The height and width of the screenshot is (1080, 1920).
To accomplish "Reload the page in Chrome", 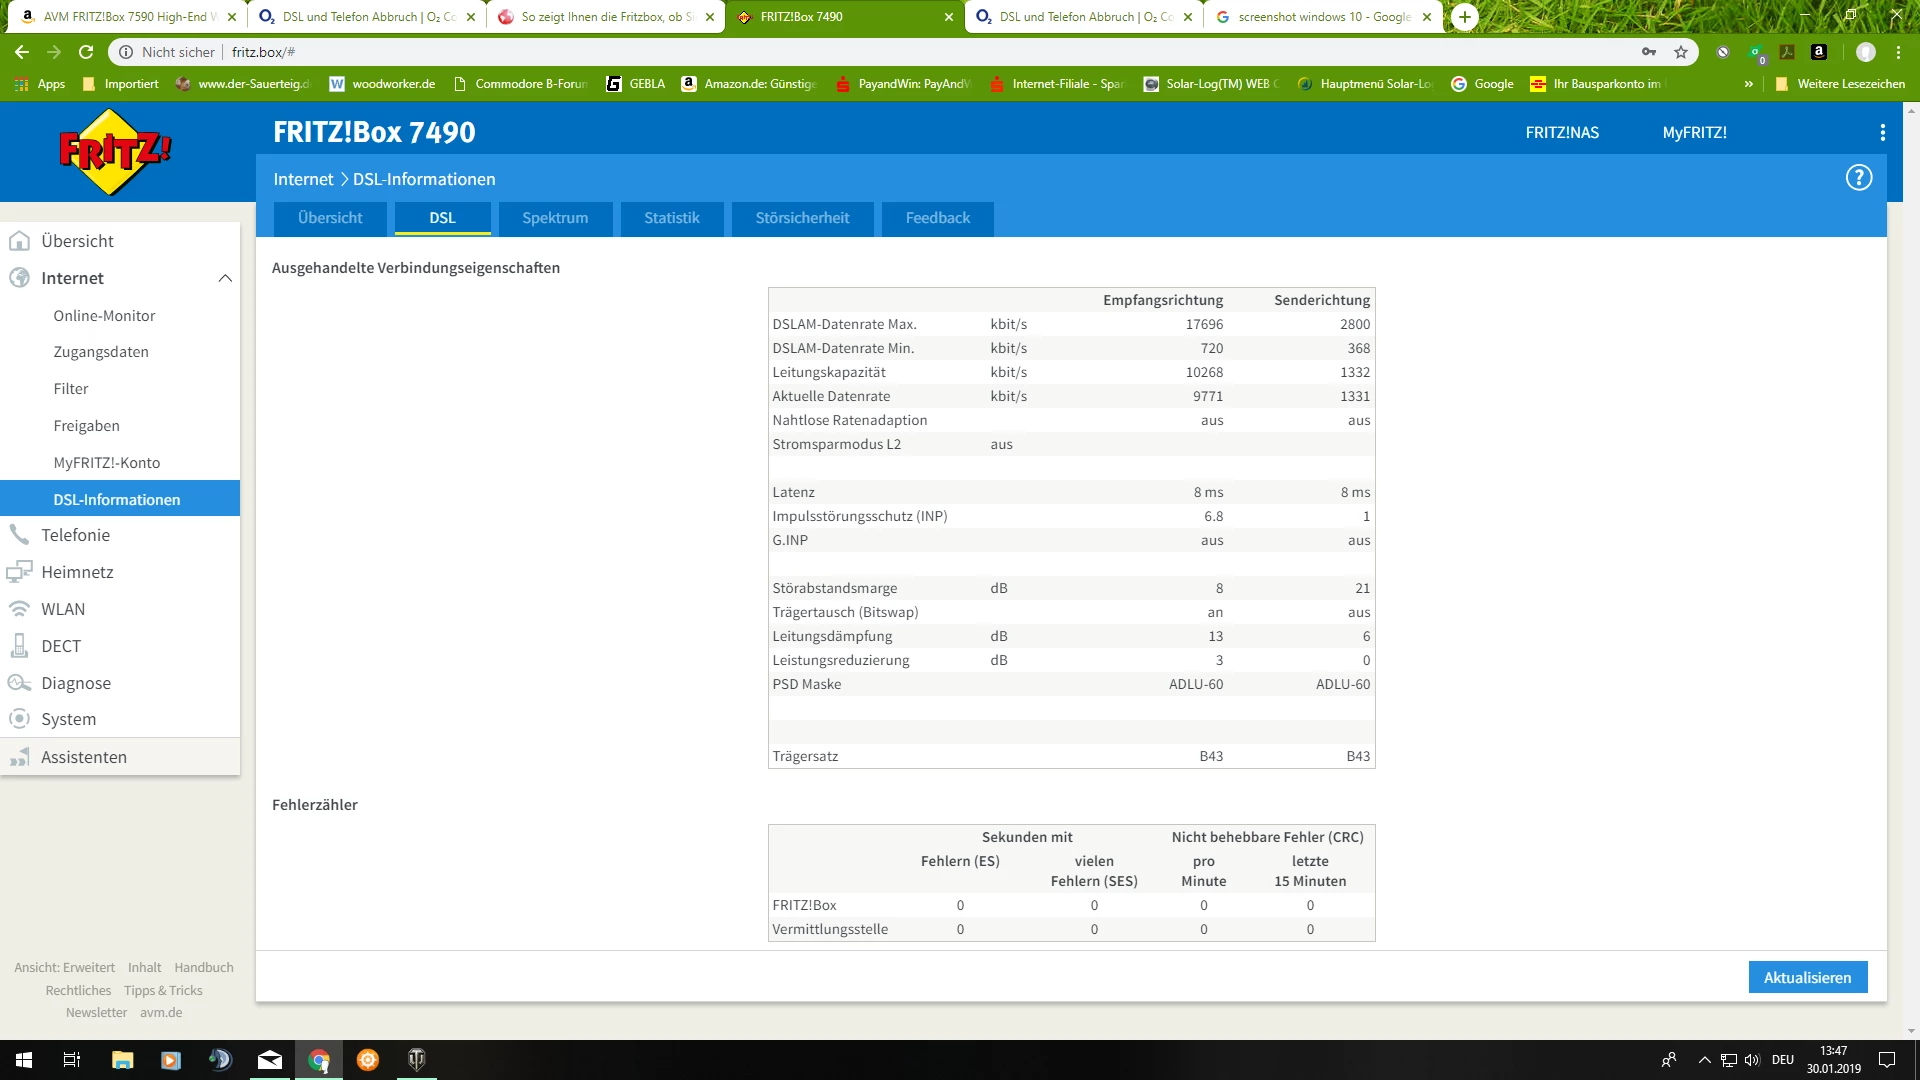I will click(86, 52).
